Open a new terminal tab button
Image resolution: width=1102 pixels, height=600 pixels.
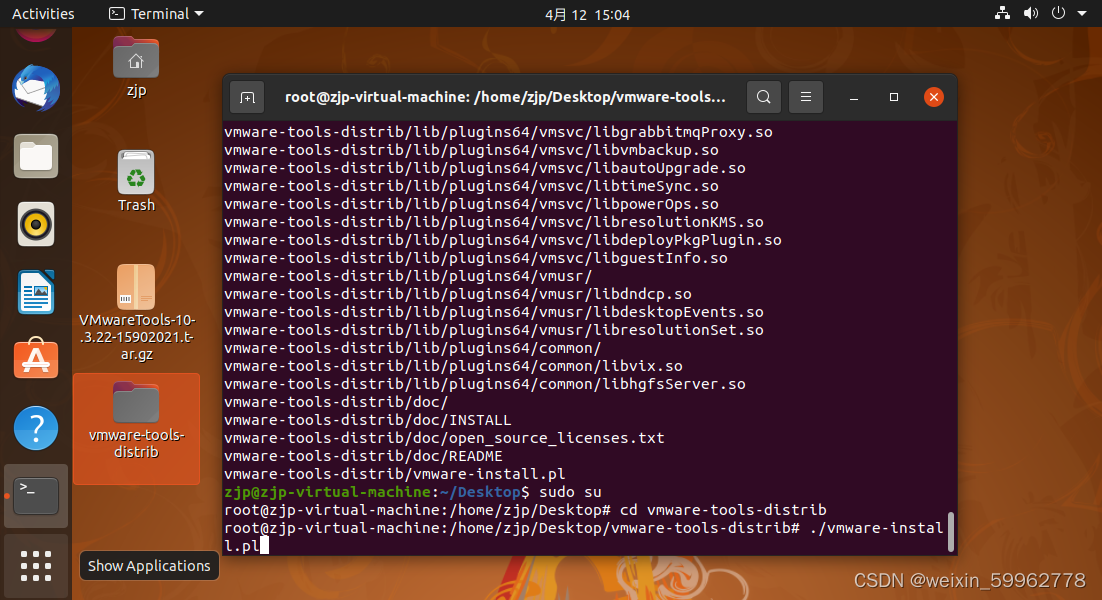point(247,98)
